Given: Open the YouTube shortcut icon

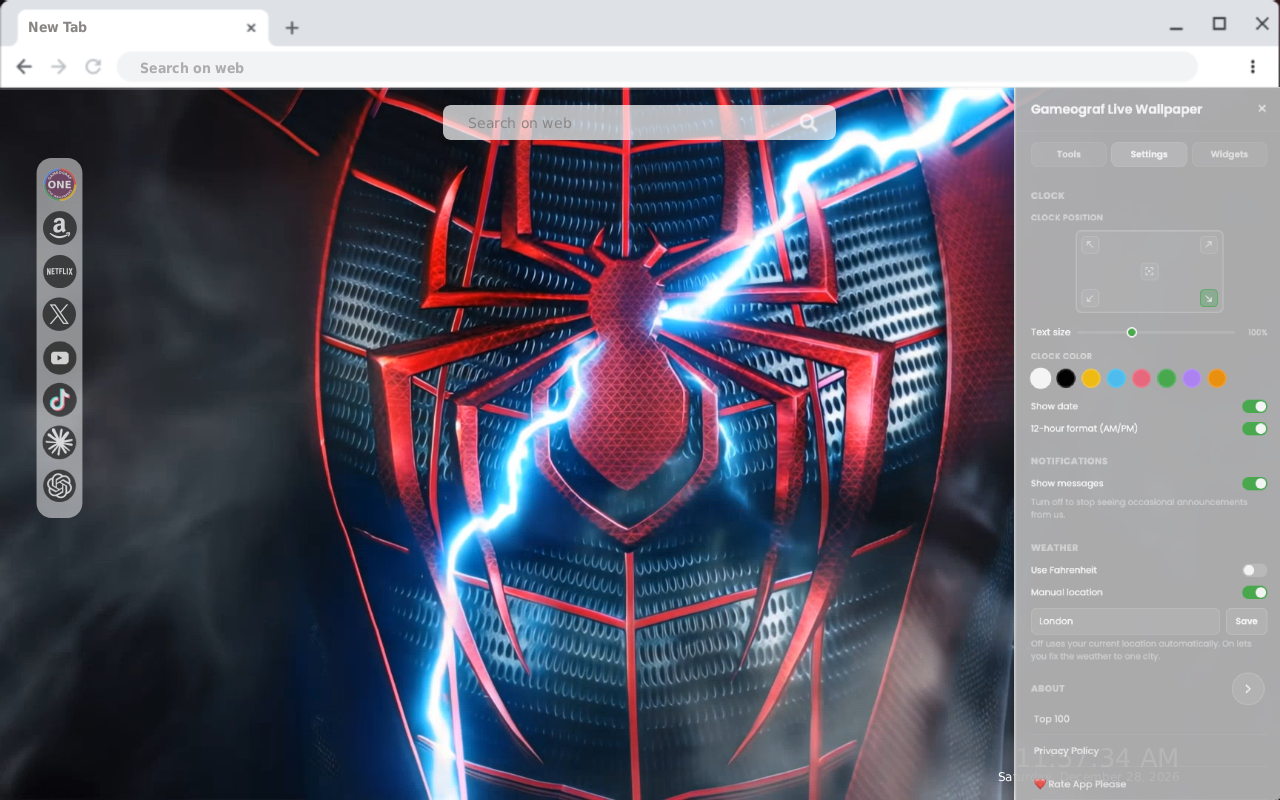Looking at the screenshot, I should 60,357.
